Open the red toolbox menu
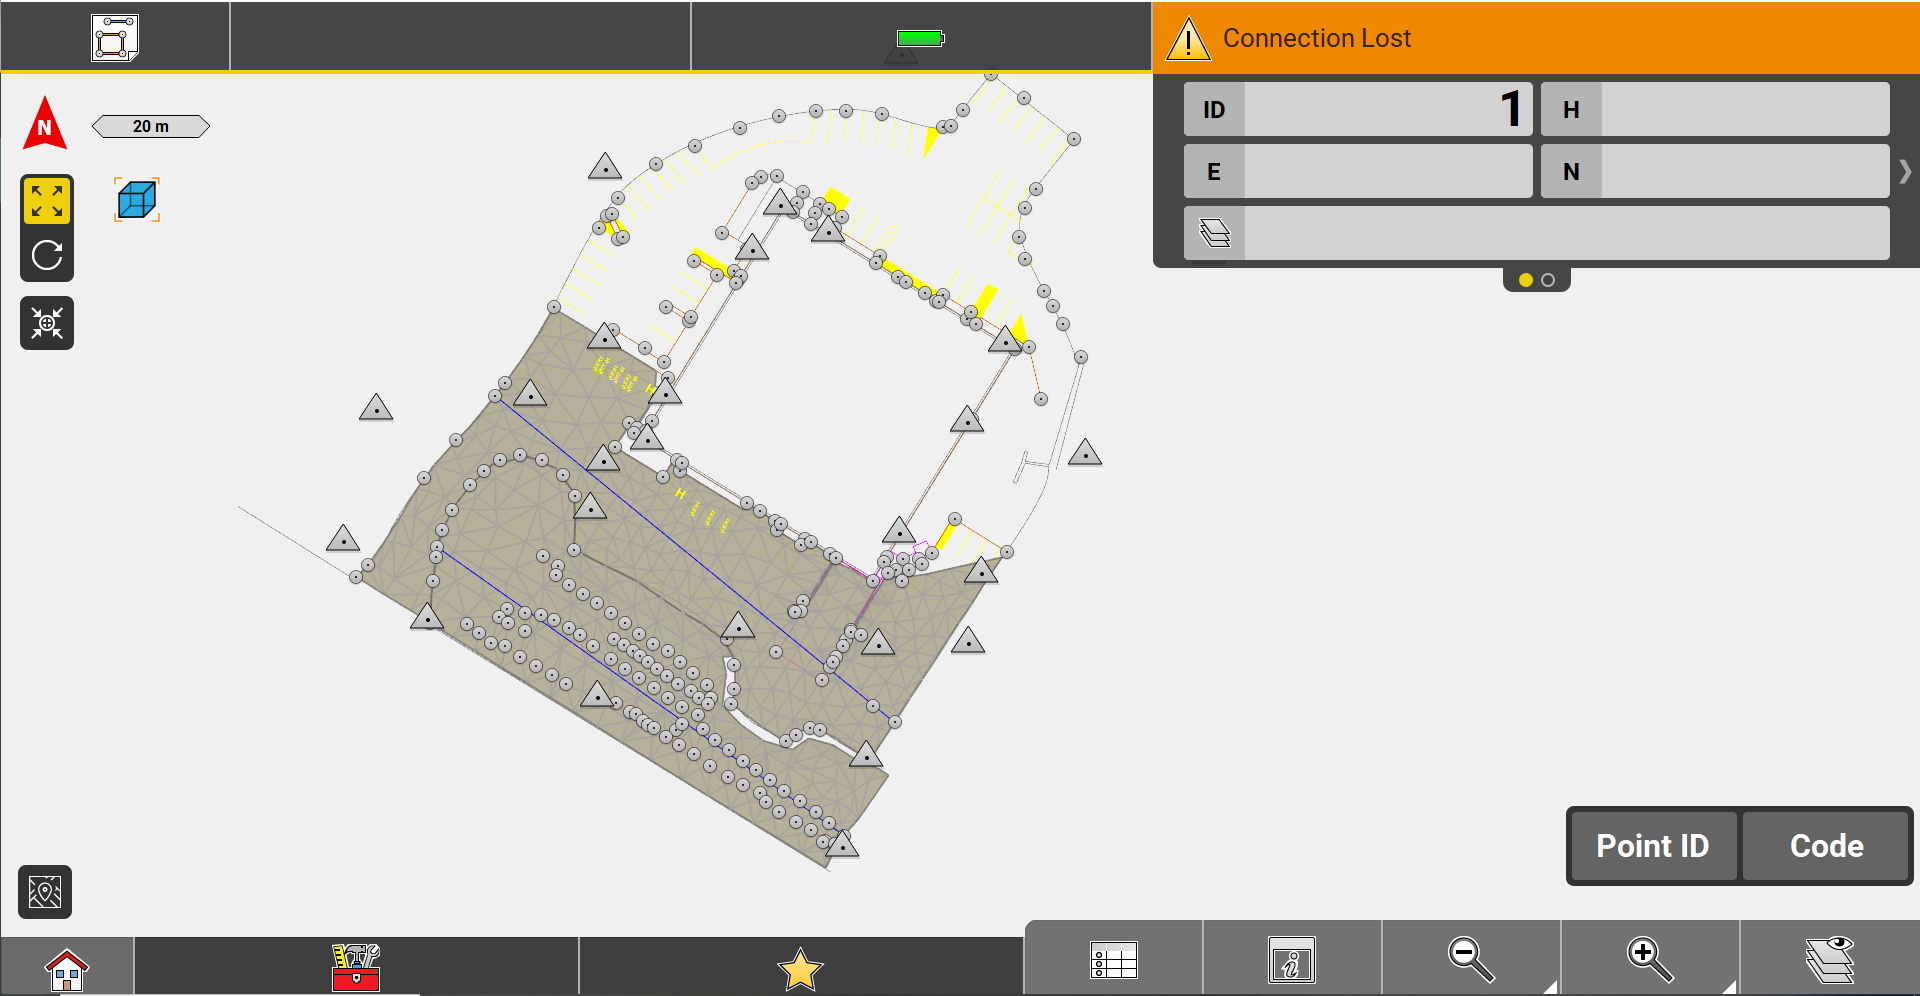 pyautogui.click(x=356, y=967)
